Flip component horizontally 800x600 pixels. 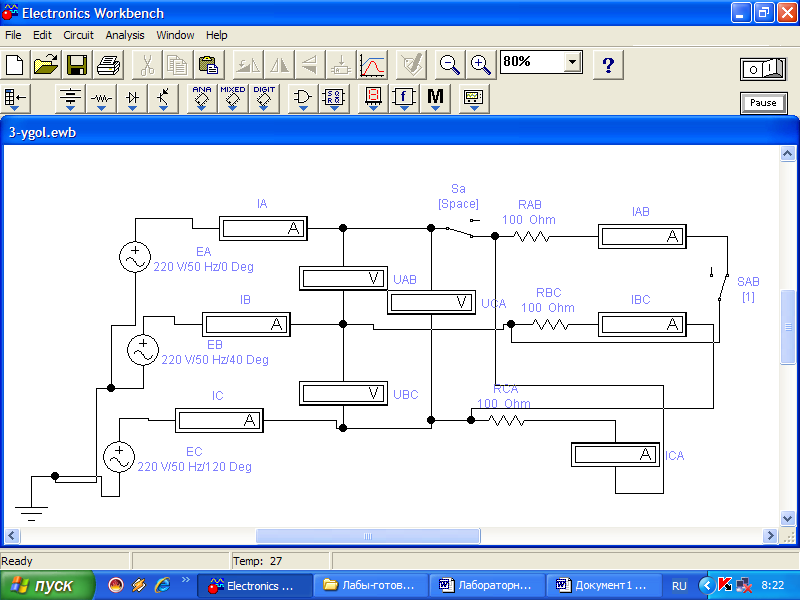(279, 65)
